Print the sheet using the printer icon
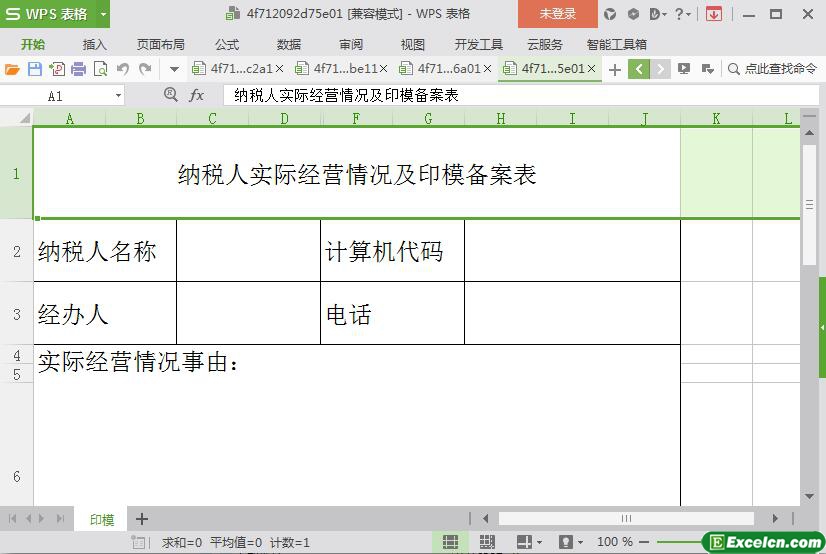826x554 pixels. (x=78, y=69)
